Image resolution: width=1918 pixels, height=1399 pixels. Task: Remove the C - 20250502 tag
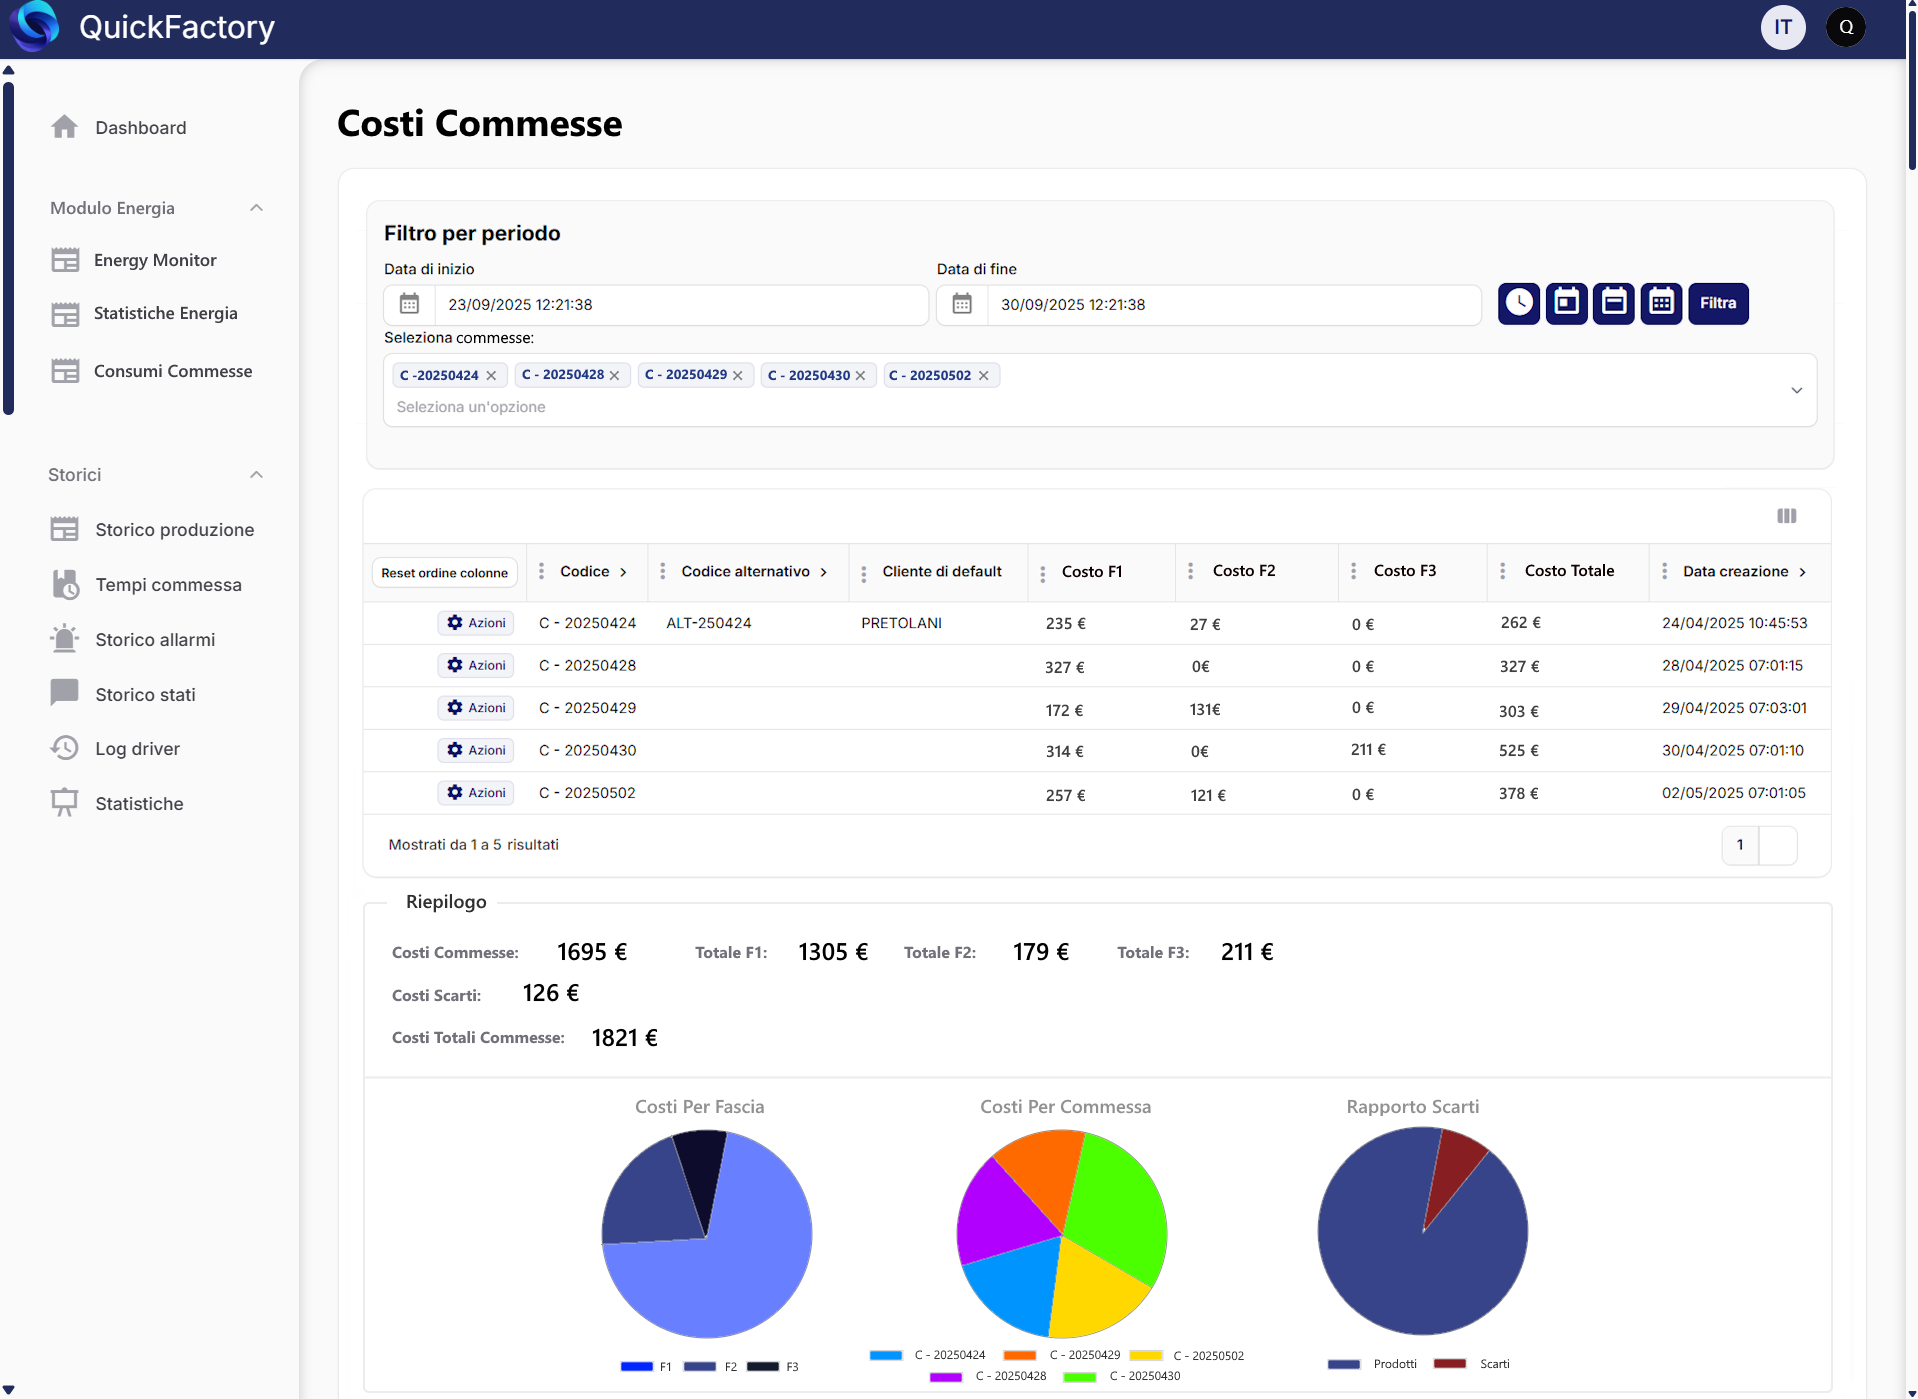coord(984,376)
